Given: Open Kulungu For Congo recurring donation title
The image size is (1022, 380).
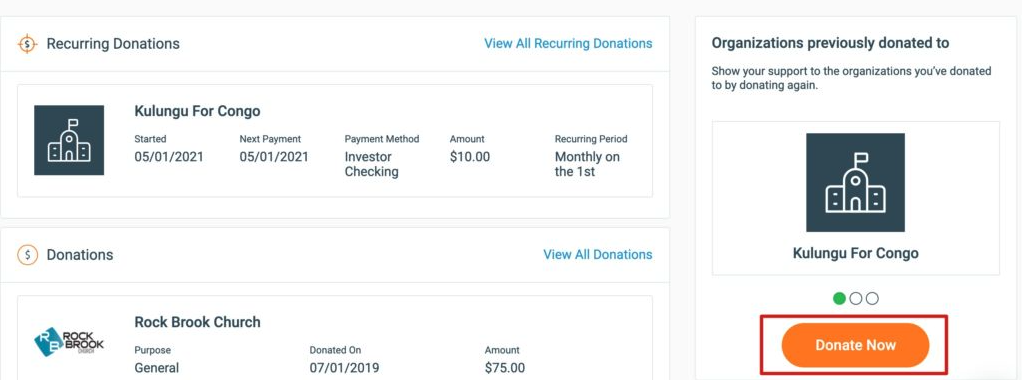Looking at the screenshot, I should (x=197, y=111).
